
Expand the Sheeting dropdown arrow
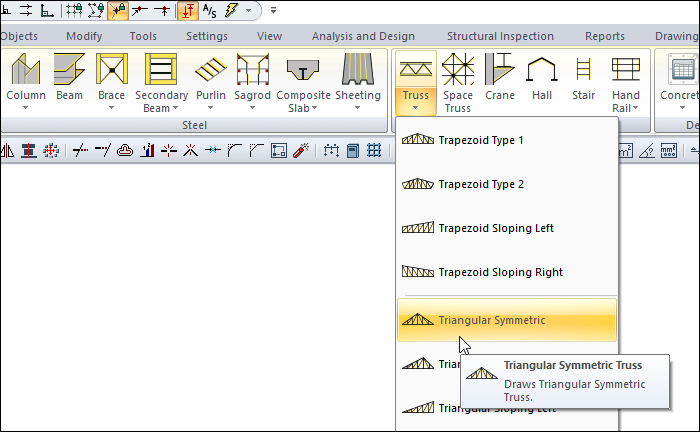tap(358, 108)
